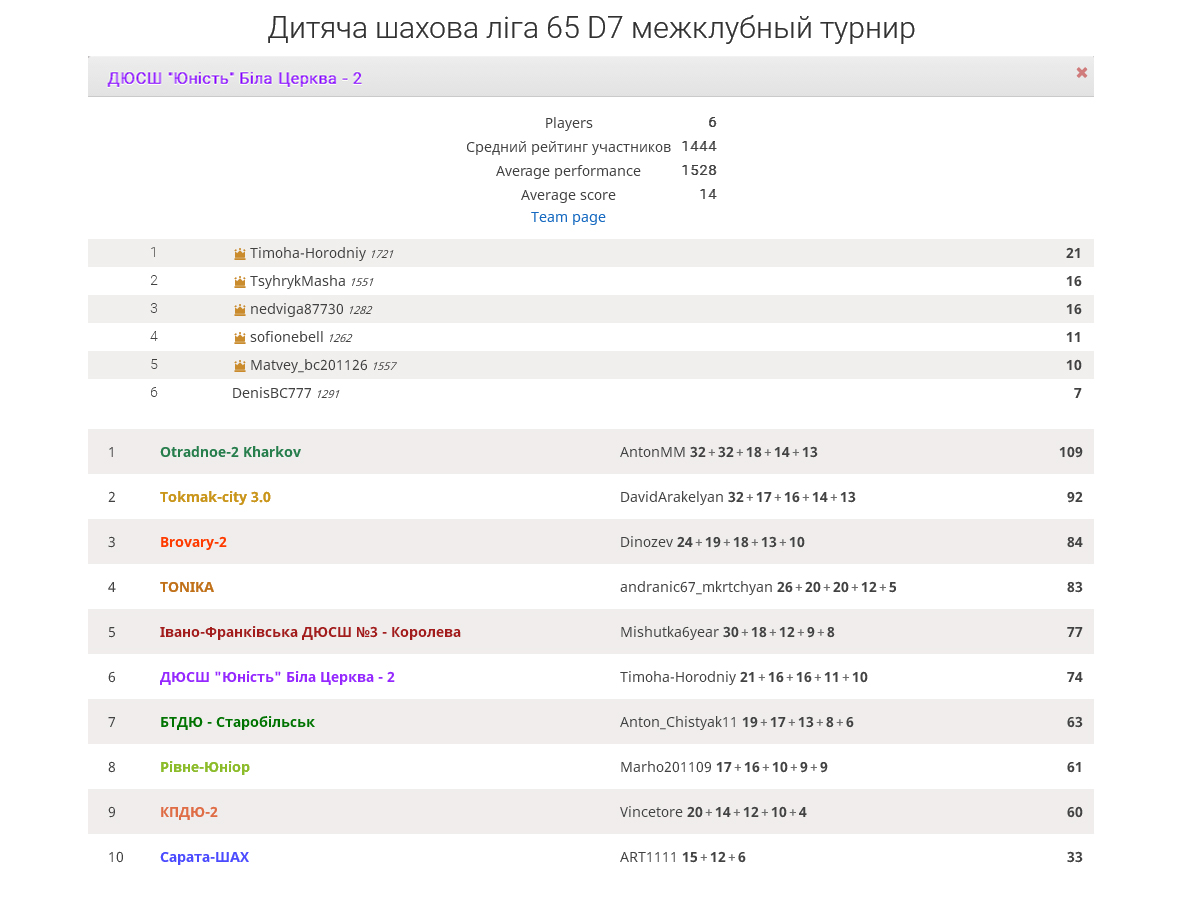Click the tournament title heading

591,28
